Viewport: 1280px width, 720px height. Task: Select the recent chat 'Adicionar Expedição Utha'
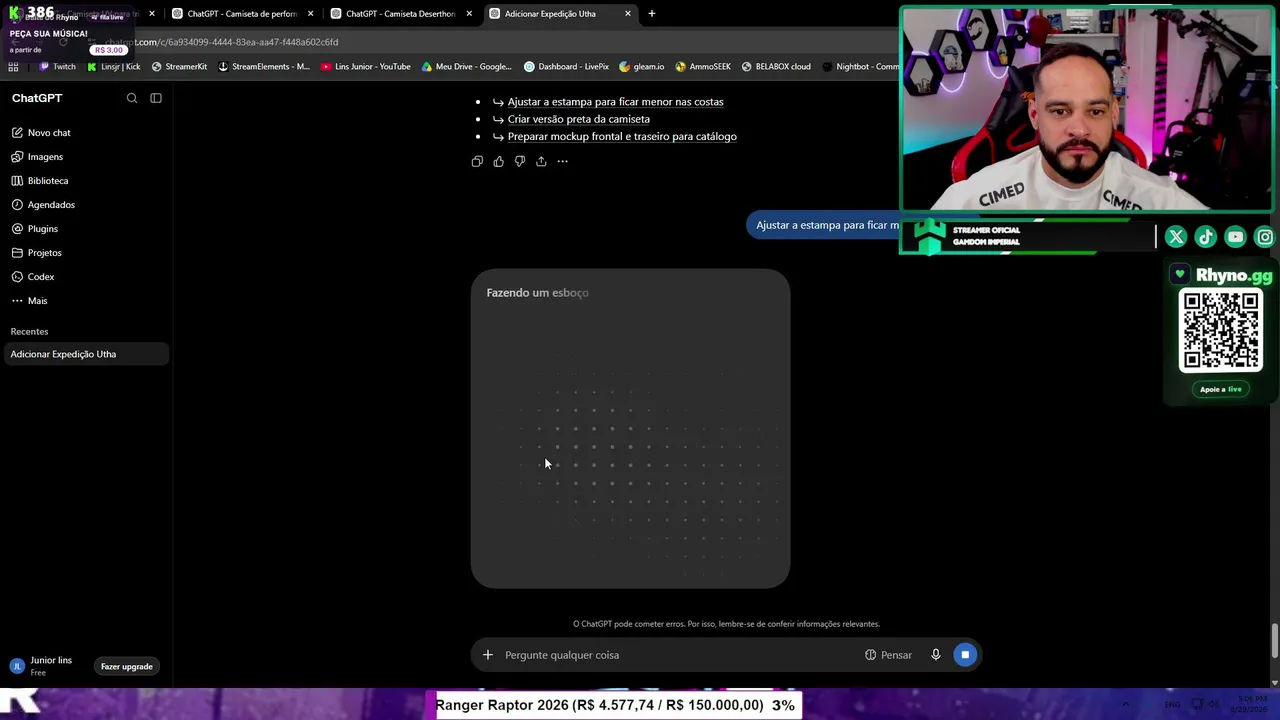pos(87,354)
